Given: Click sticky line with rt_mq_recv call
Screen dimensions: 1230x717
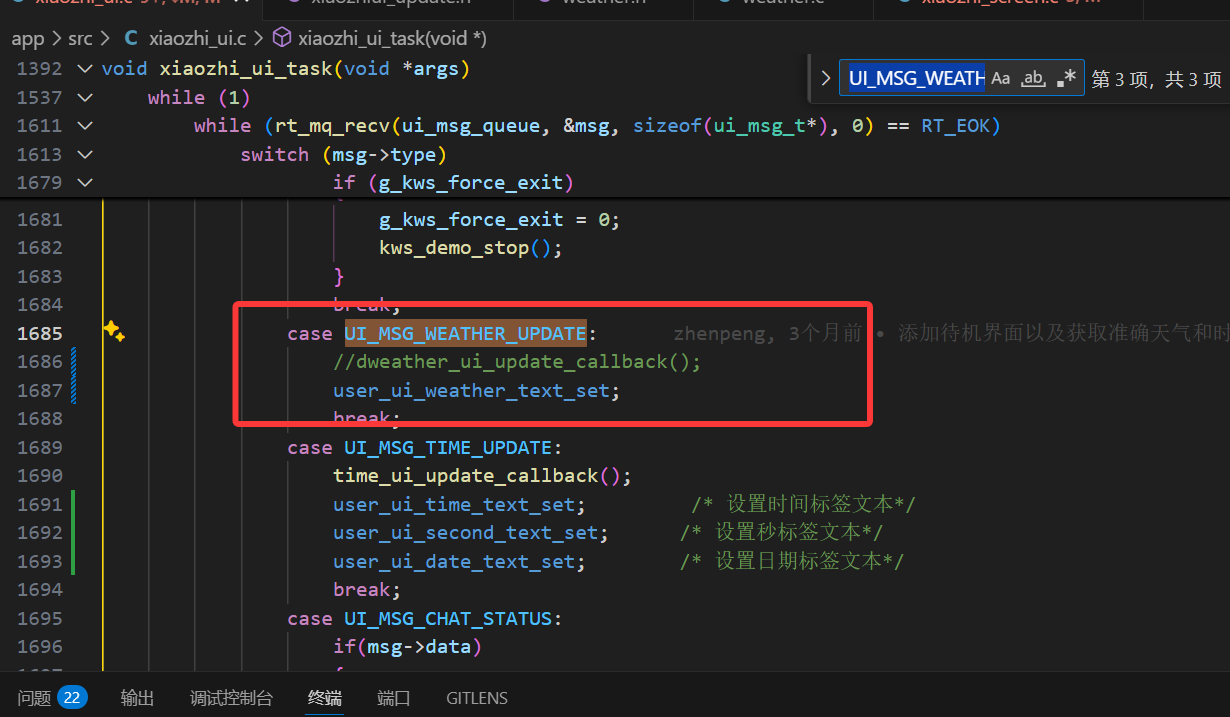Looking at the screenshot, I should [x=597, y=125].
